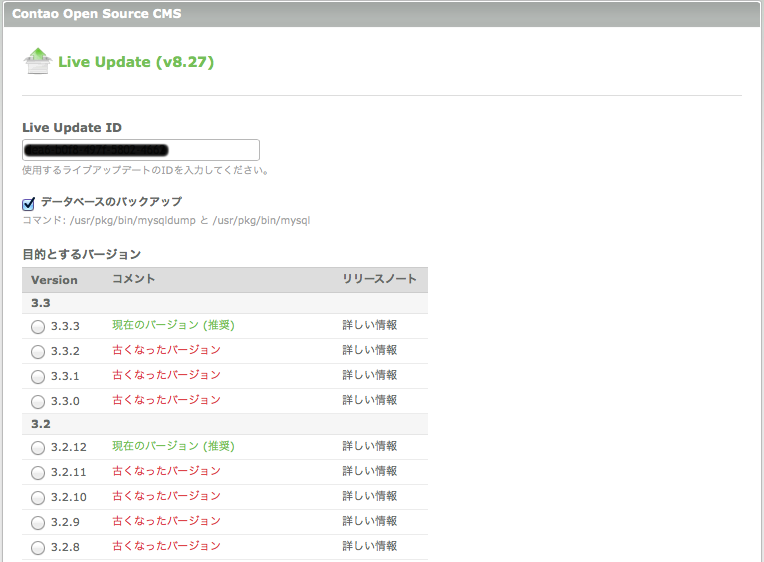Click the Version column header
The width and height of the screenshot is (764, 562).
54,280
